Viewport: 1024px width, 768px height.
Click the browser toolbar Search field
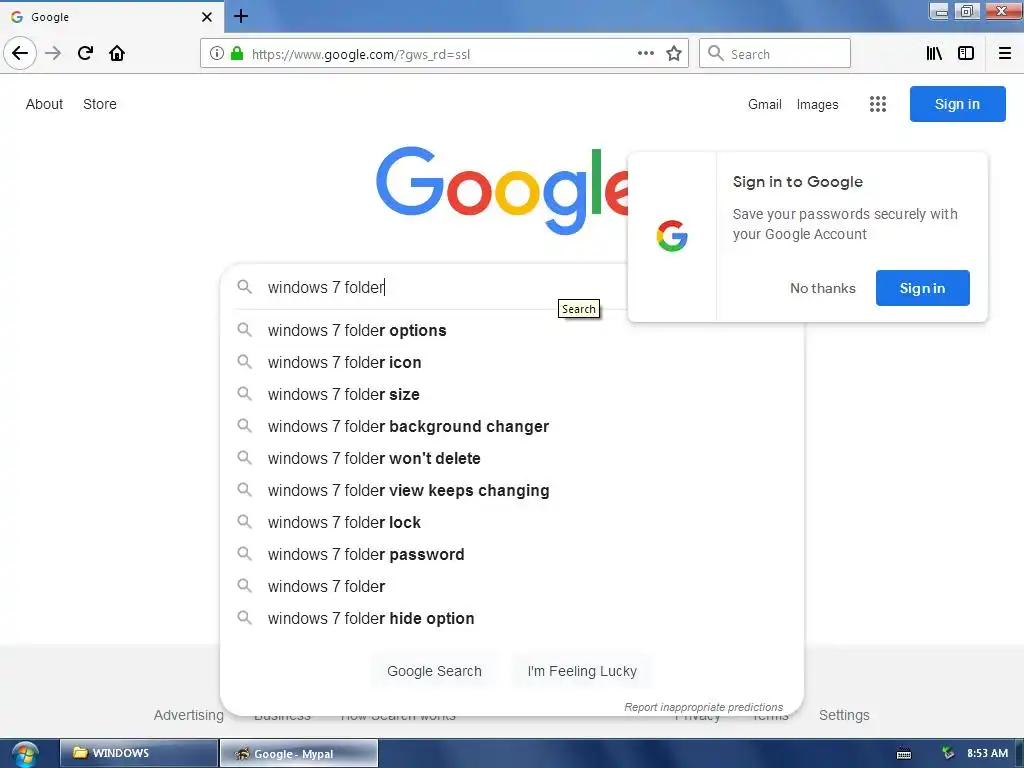775,54
